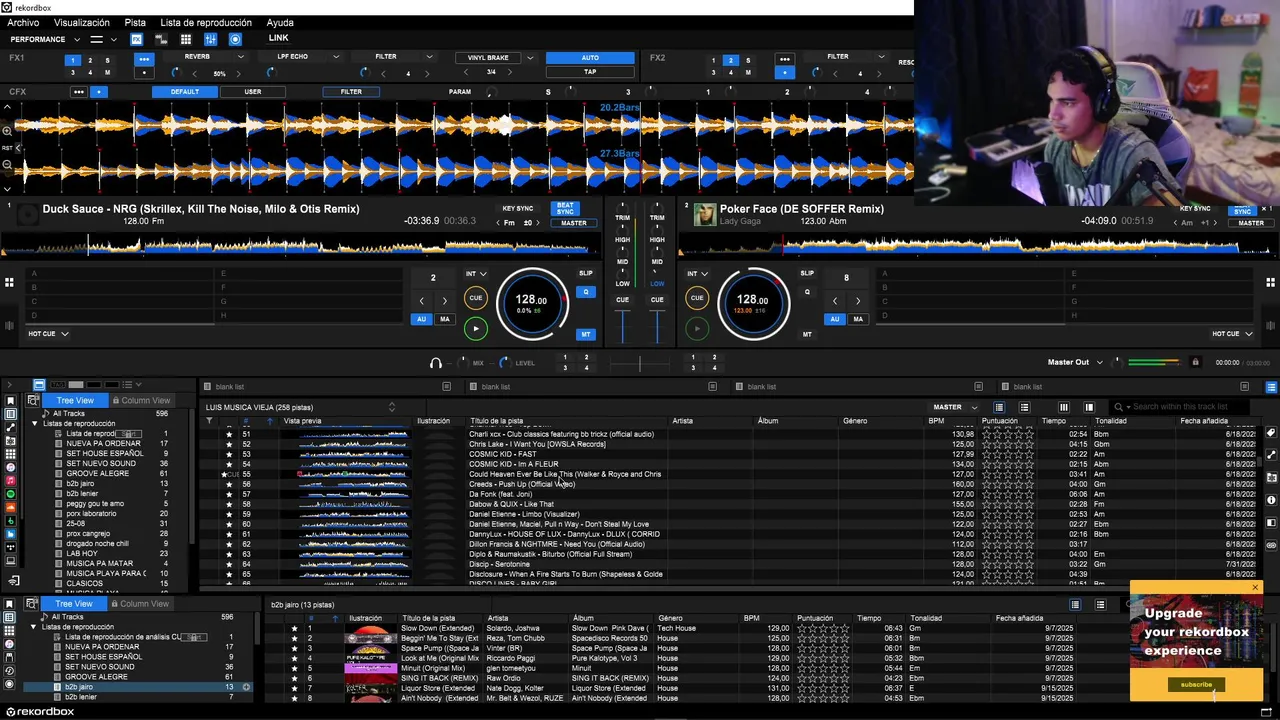Toggle FX1 AUTO beat mode
The image size is (1280, 720).
click(590, 58)
